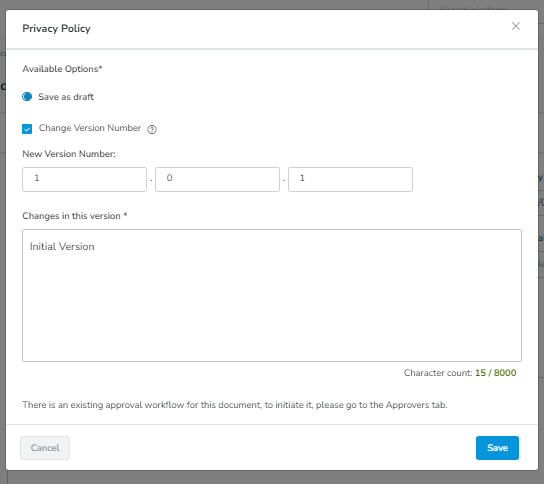Uncheck the Change Version Number checkbox
This screenshot has height=484, width=544.
(x=27, y=129)
